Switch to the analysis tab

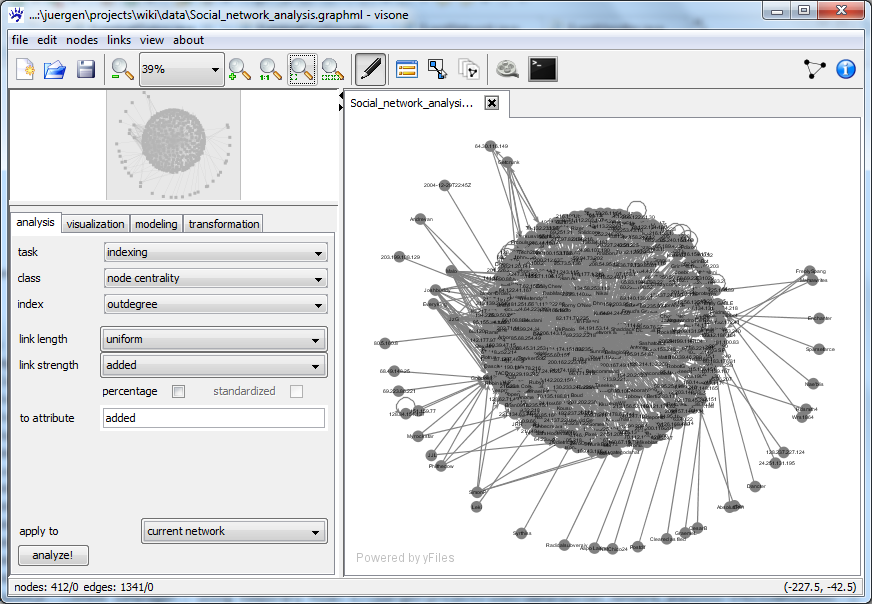pos(36,222)
